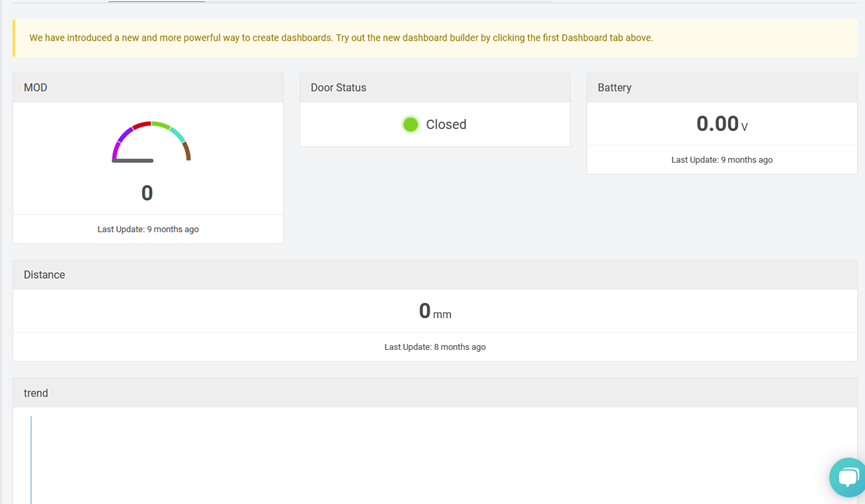865x504 pixels.
Task: Click the trend chart vertical axis line
Action: [31, 460]
